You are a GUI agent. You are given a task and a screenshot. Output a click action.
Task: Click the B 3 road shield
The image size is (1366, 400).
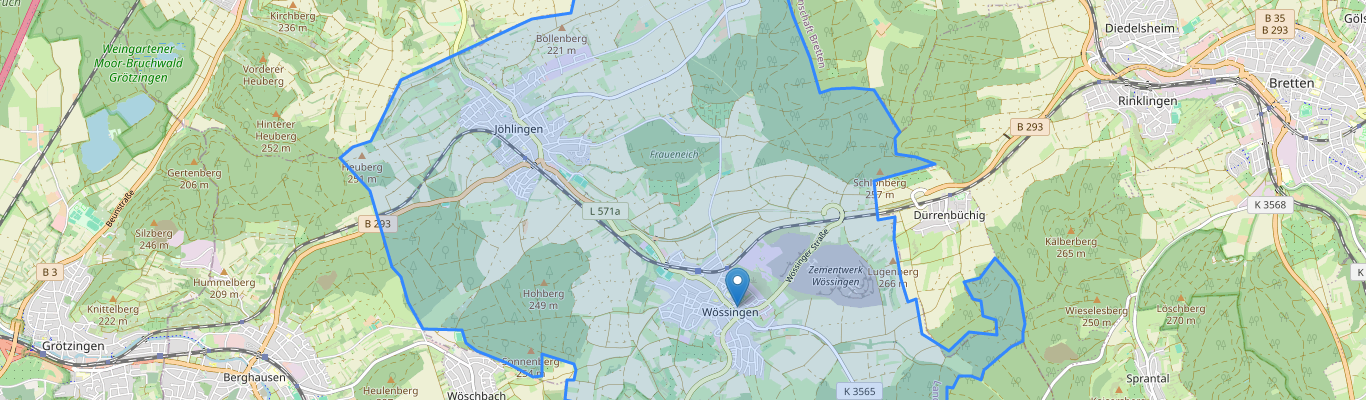(x=50, y=271)
